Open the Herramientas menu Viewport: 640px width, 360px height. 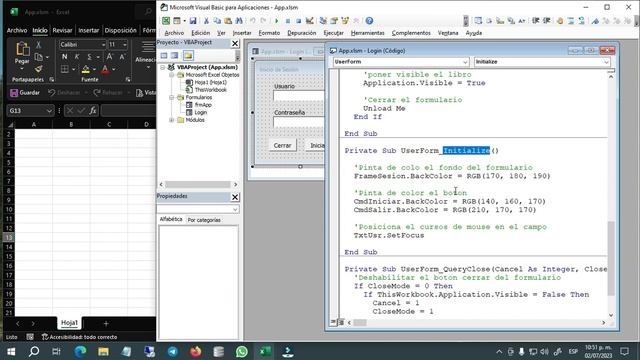[x=367, y=33]
